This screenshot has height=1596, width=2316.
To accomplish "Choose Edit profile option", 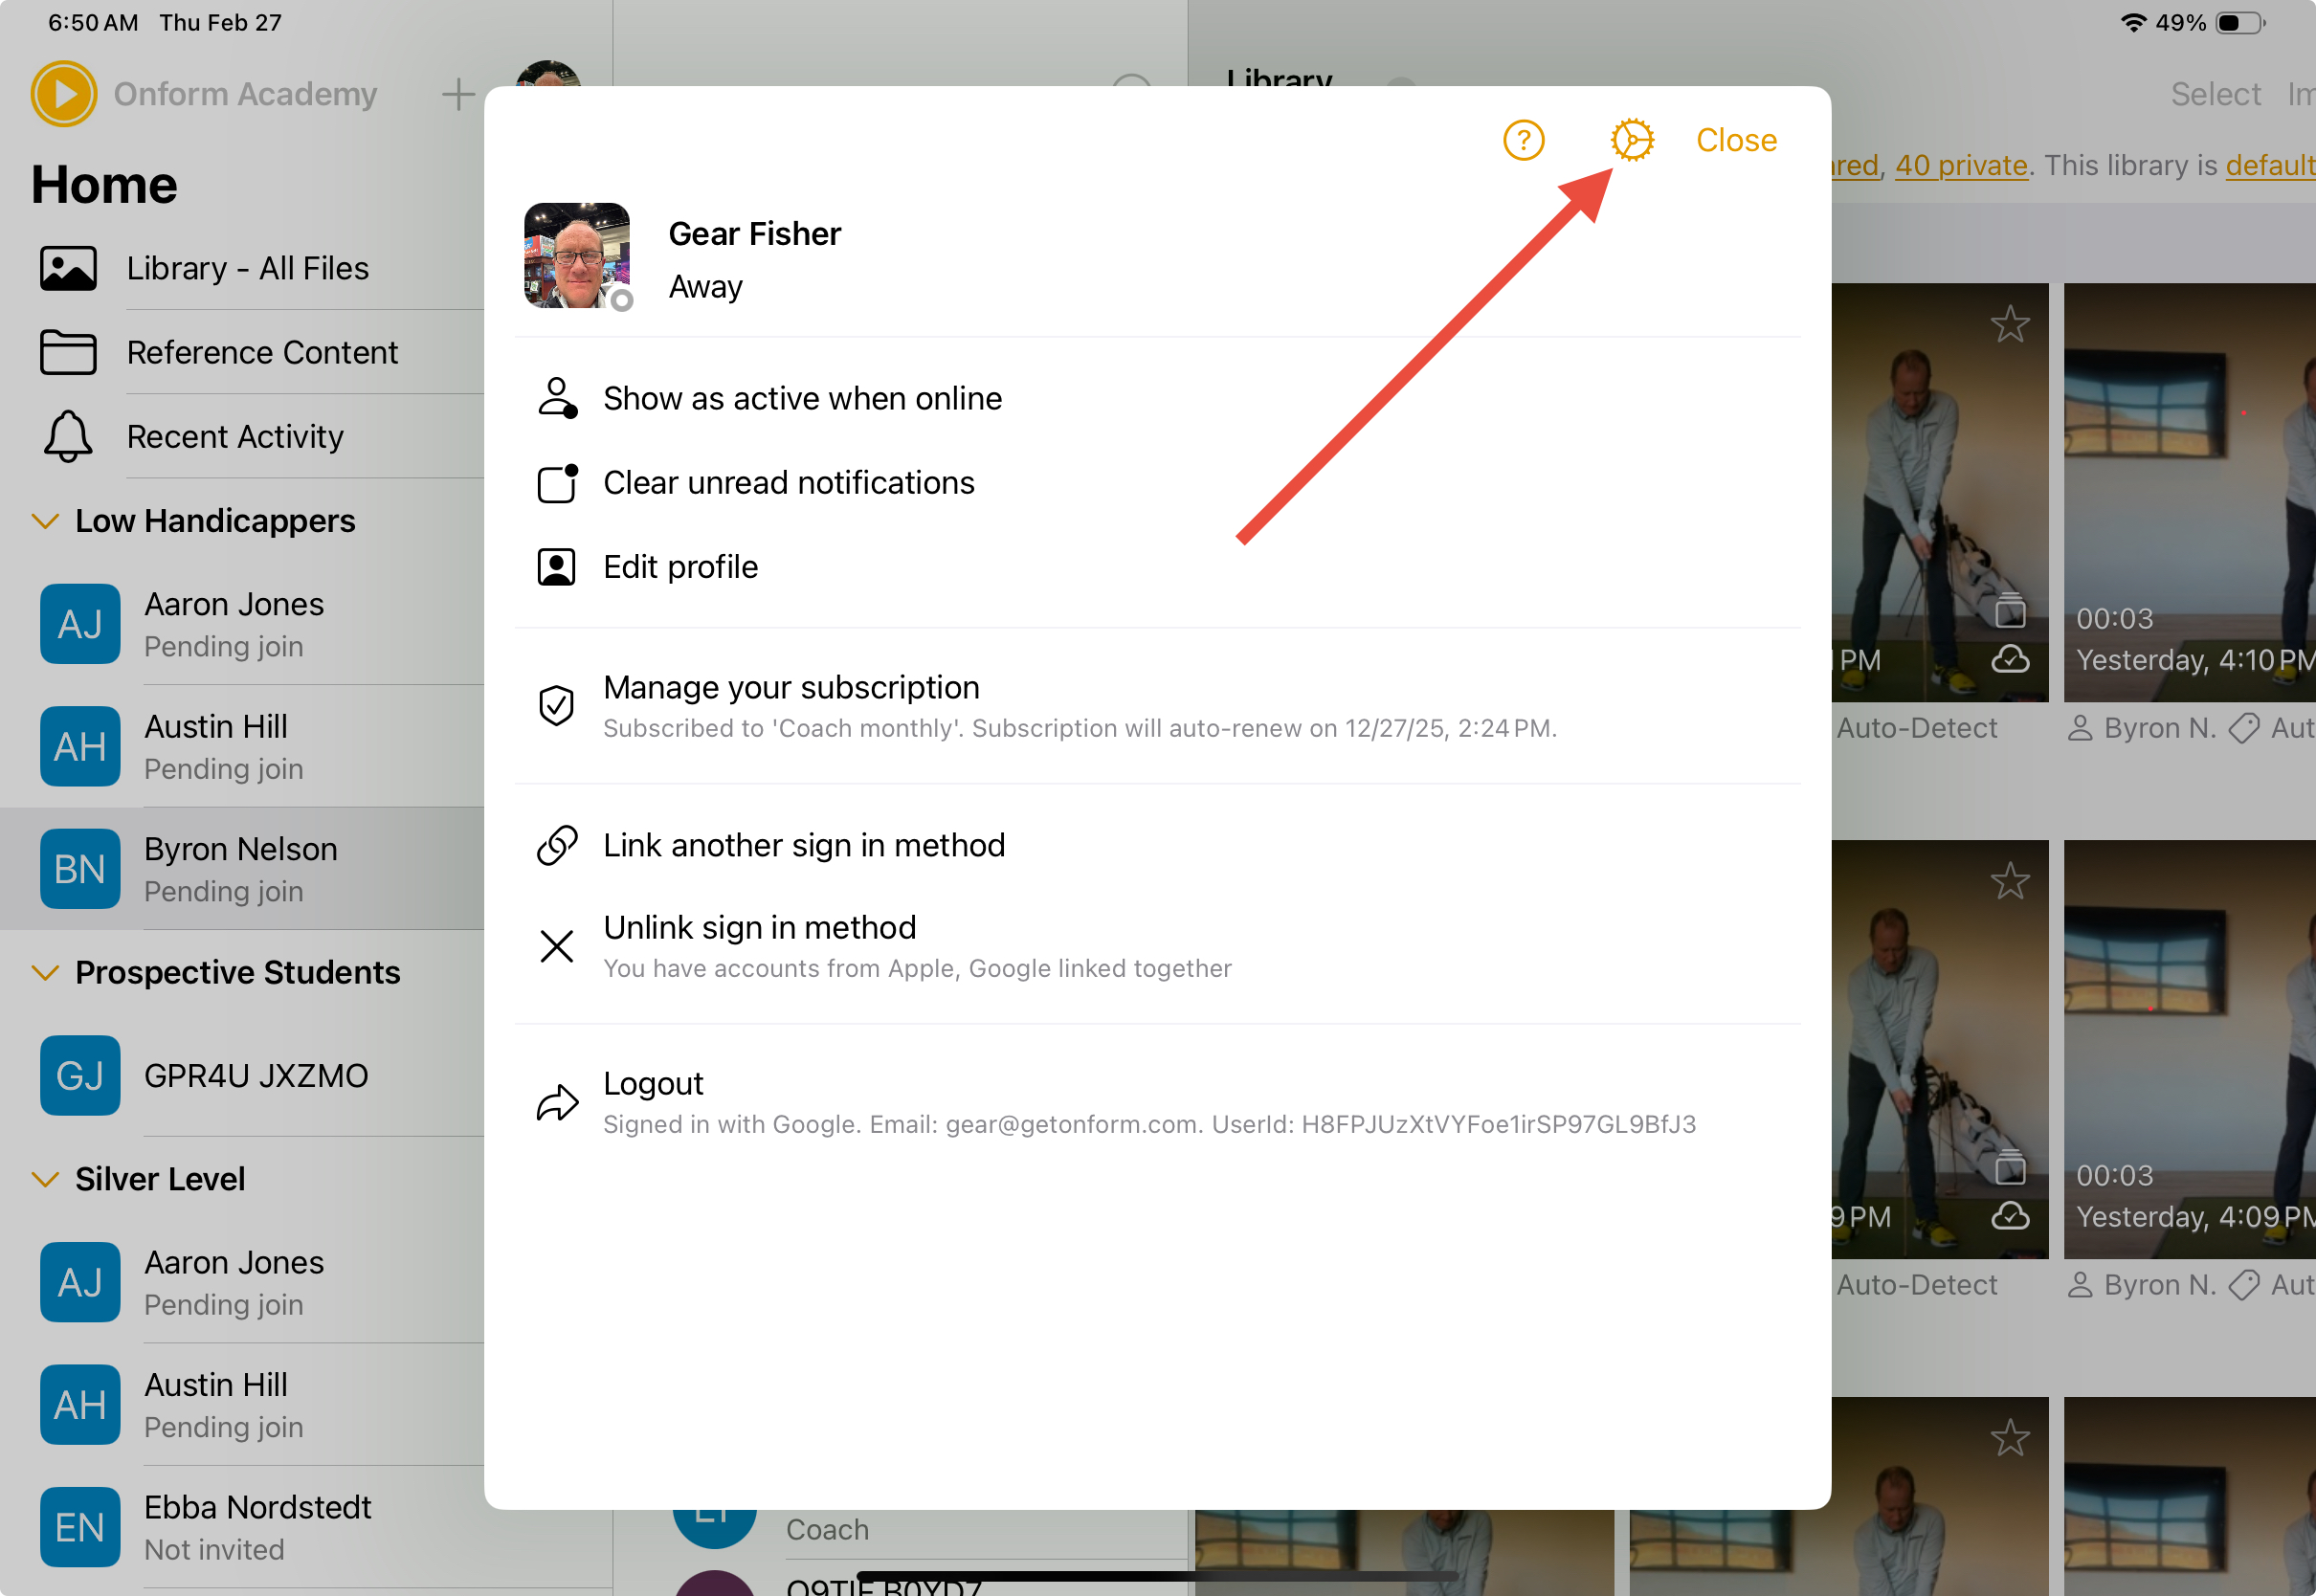I will click(x=680, y=567).
